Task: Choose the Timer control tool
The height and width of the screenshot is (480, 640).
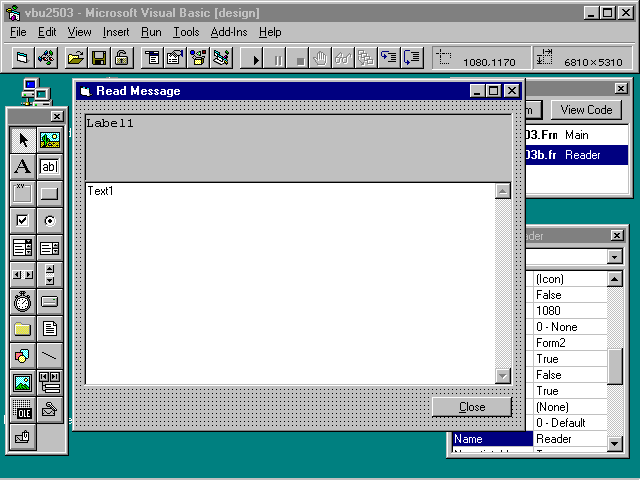Action: [22, 301]
